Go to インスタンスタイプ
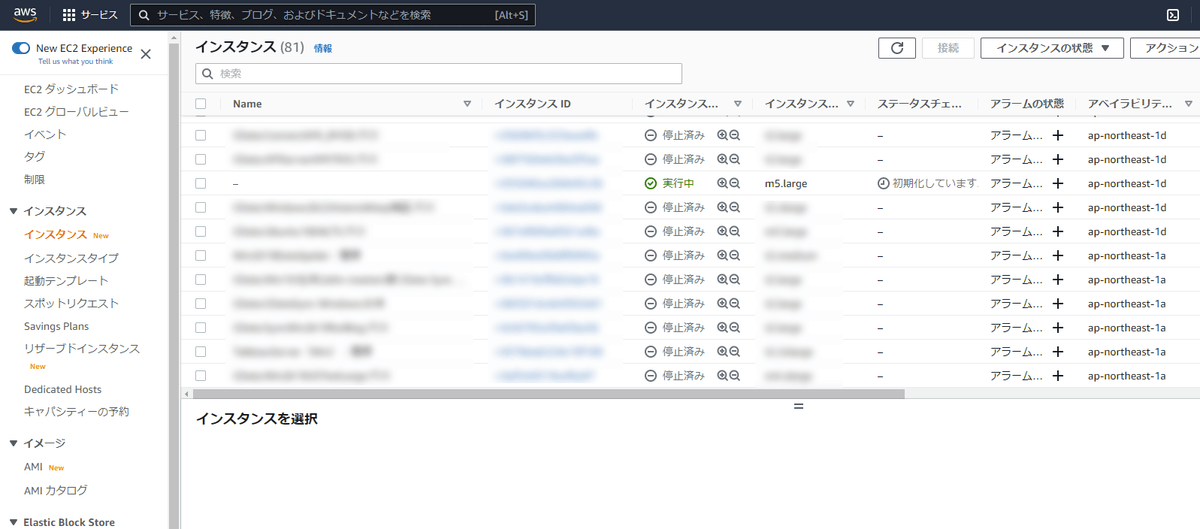The image size is (1200, 529). click(x=71, y=258)
